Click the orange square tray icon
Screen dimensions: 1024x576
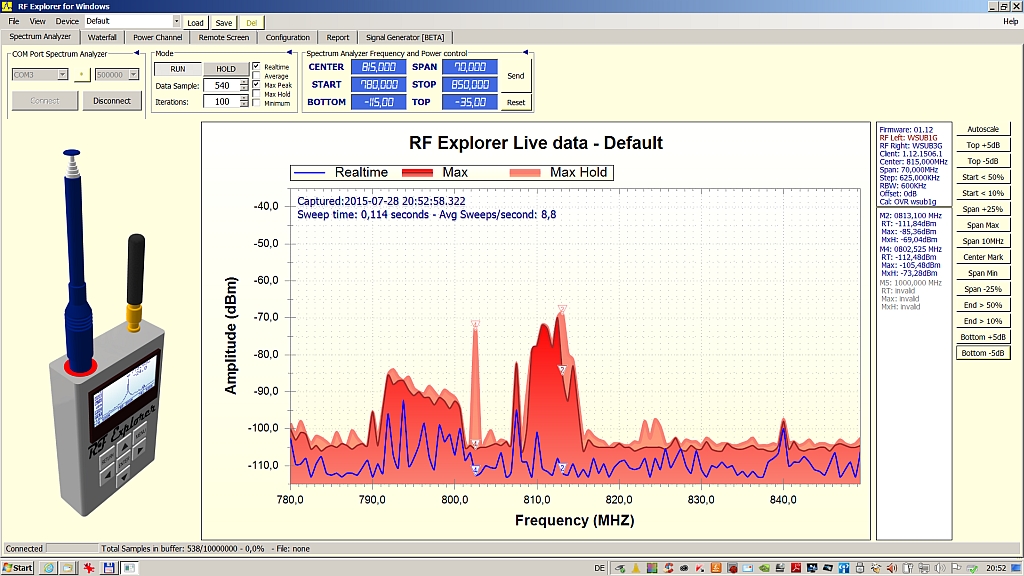[716, 568]
